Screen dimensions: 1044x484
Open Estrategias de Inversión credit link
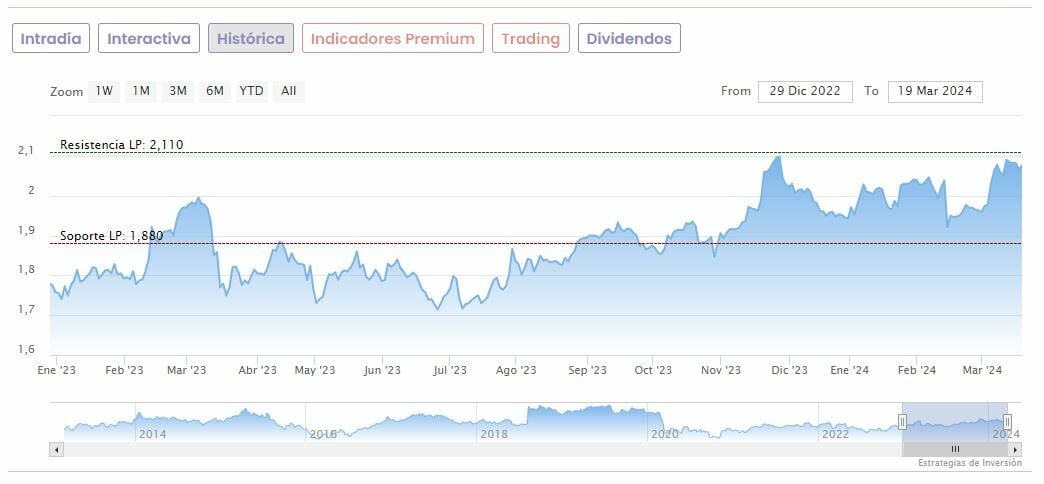pos(969,463)
